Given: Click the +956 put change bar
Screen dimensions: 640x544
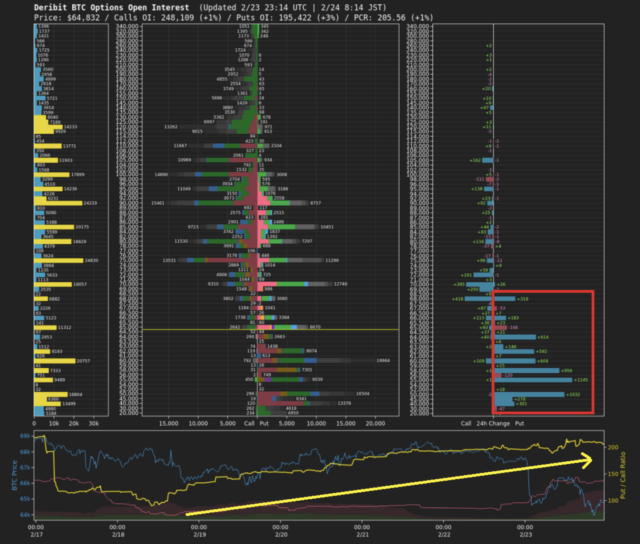Looking at the screenshot, I should coord(528,370).
